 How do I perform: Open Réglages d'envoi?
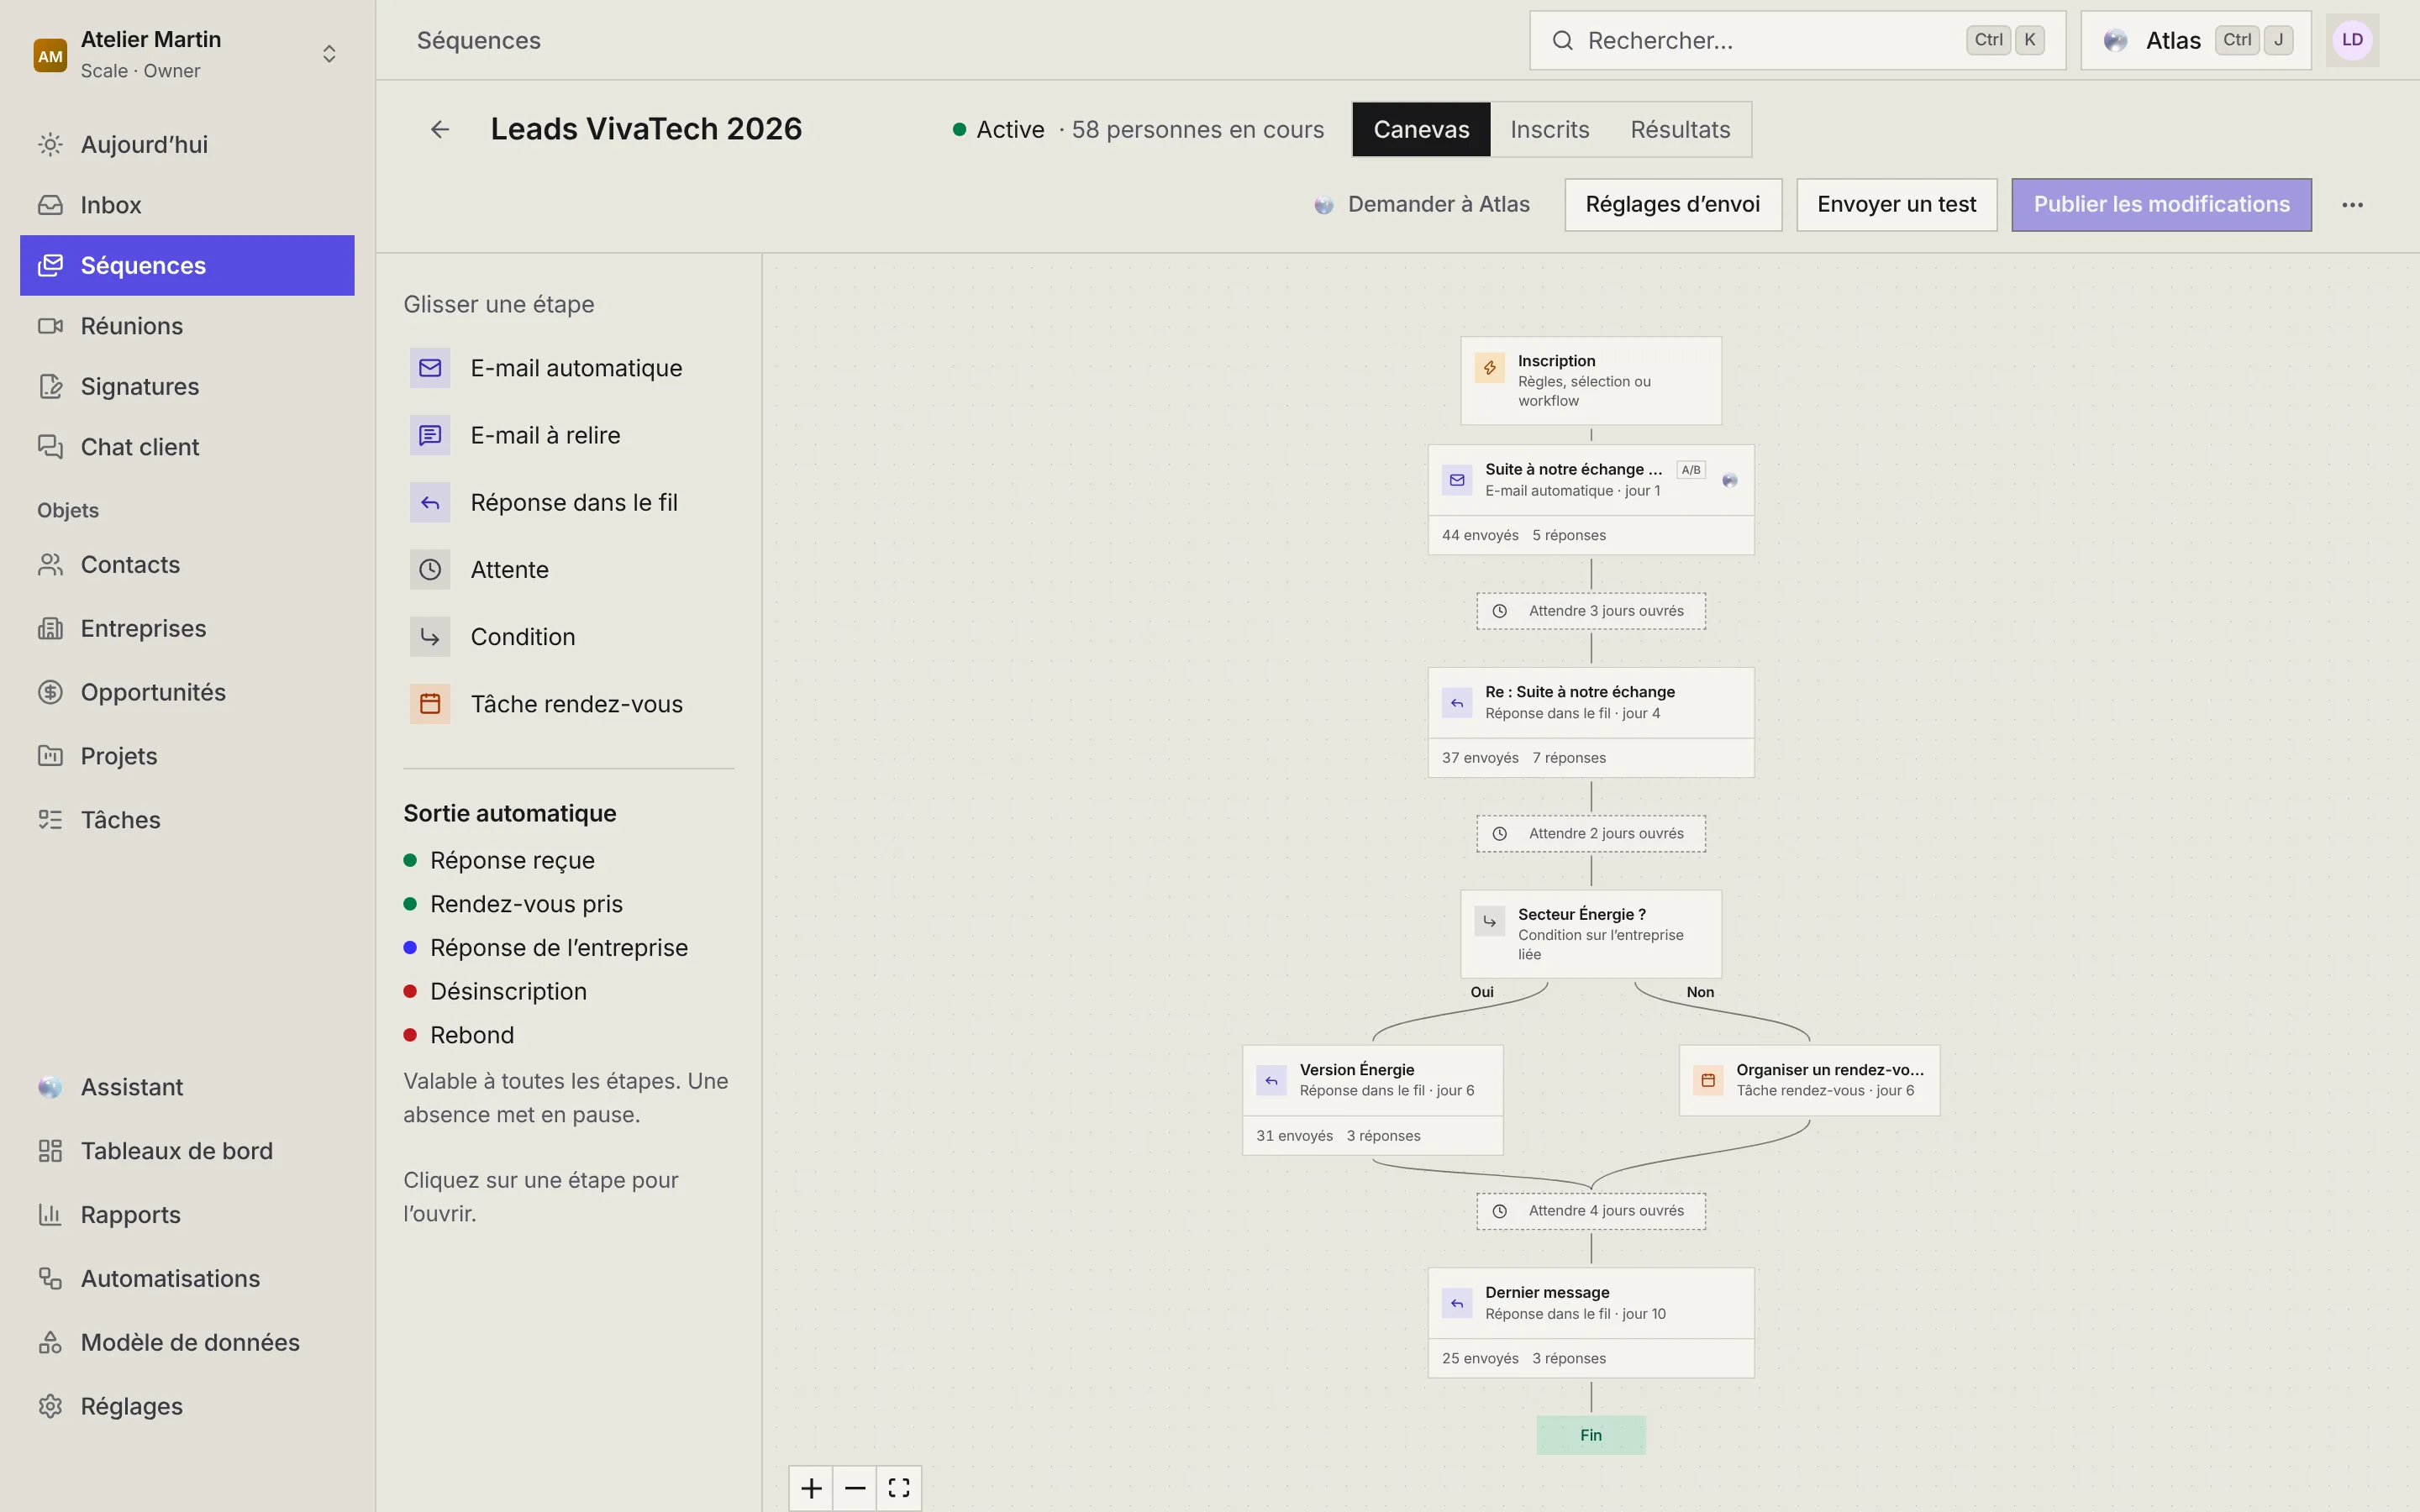1673,205
